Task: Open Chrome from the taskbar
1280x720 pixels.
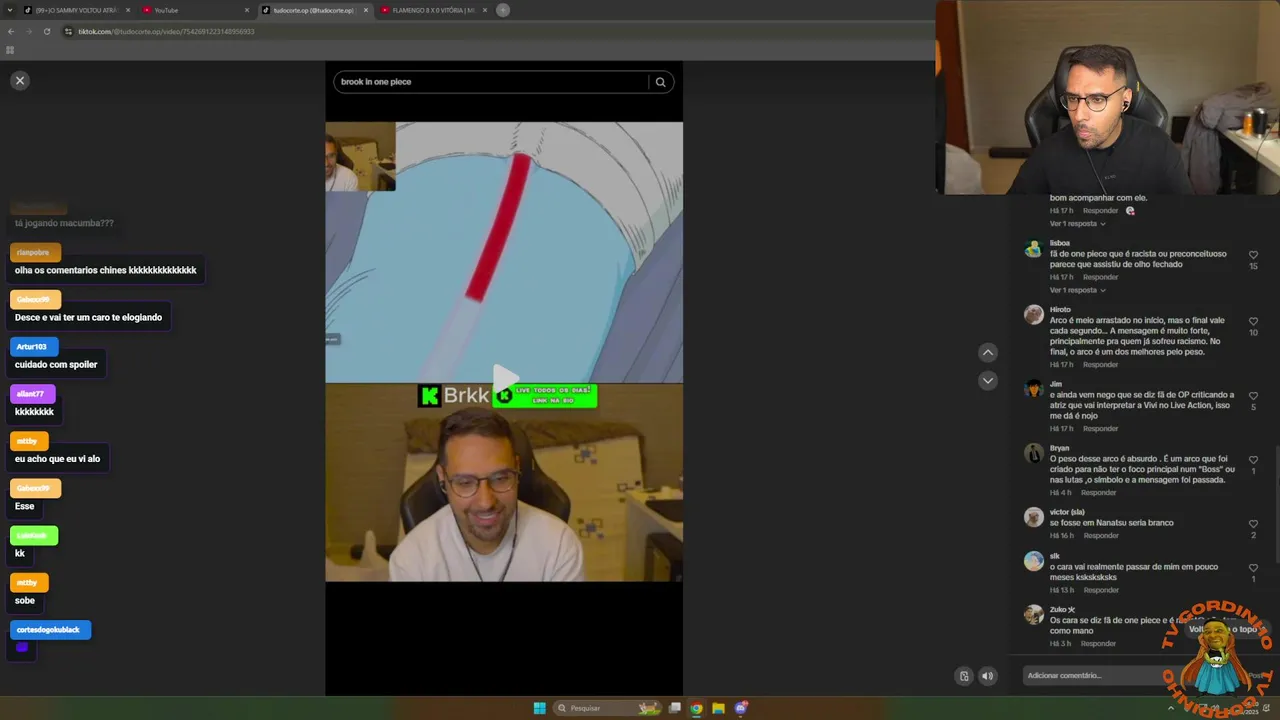Action: click(x=696, y=708)
